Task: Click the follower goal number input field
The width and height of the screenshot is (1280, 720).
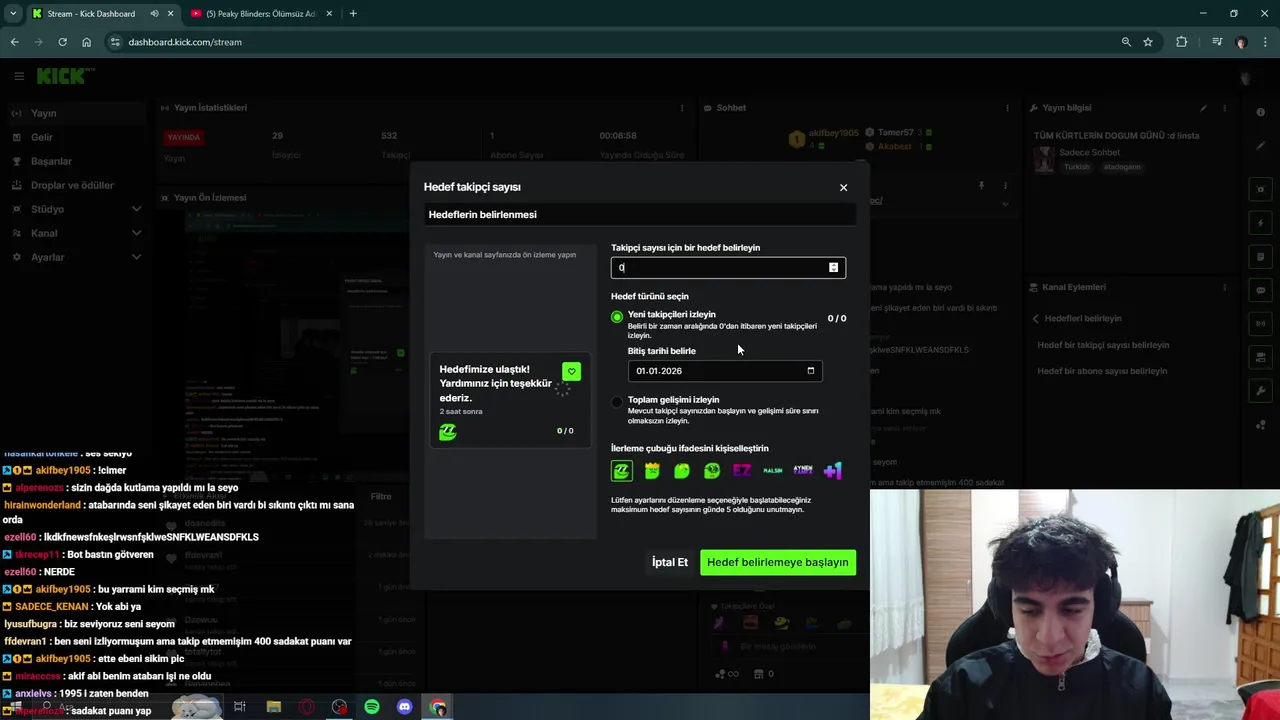Action: pos(728,267)
